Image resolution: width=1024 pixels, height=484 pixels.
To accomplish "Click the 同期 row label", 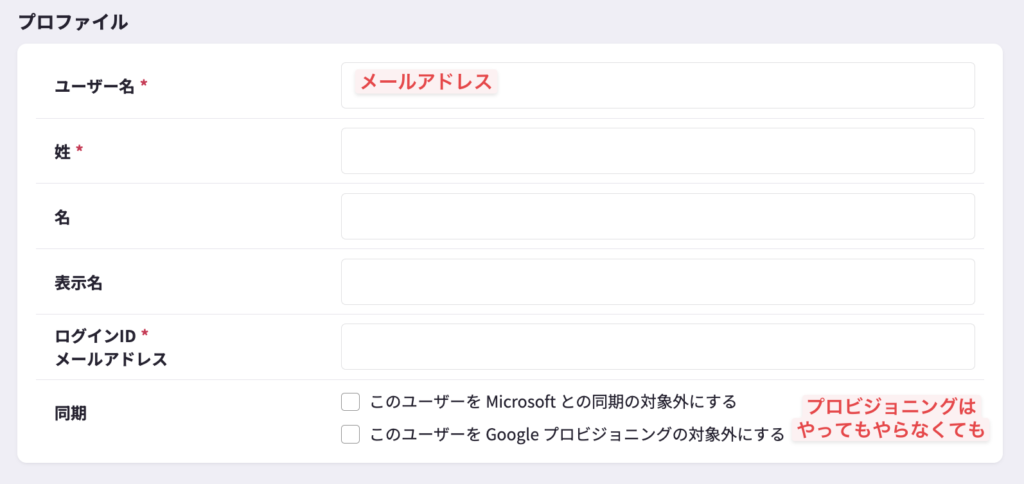I will click(x=70, y=413).
